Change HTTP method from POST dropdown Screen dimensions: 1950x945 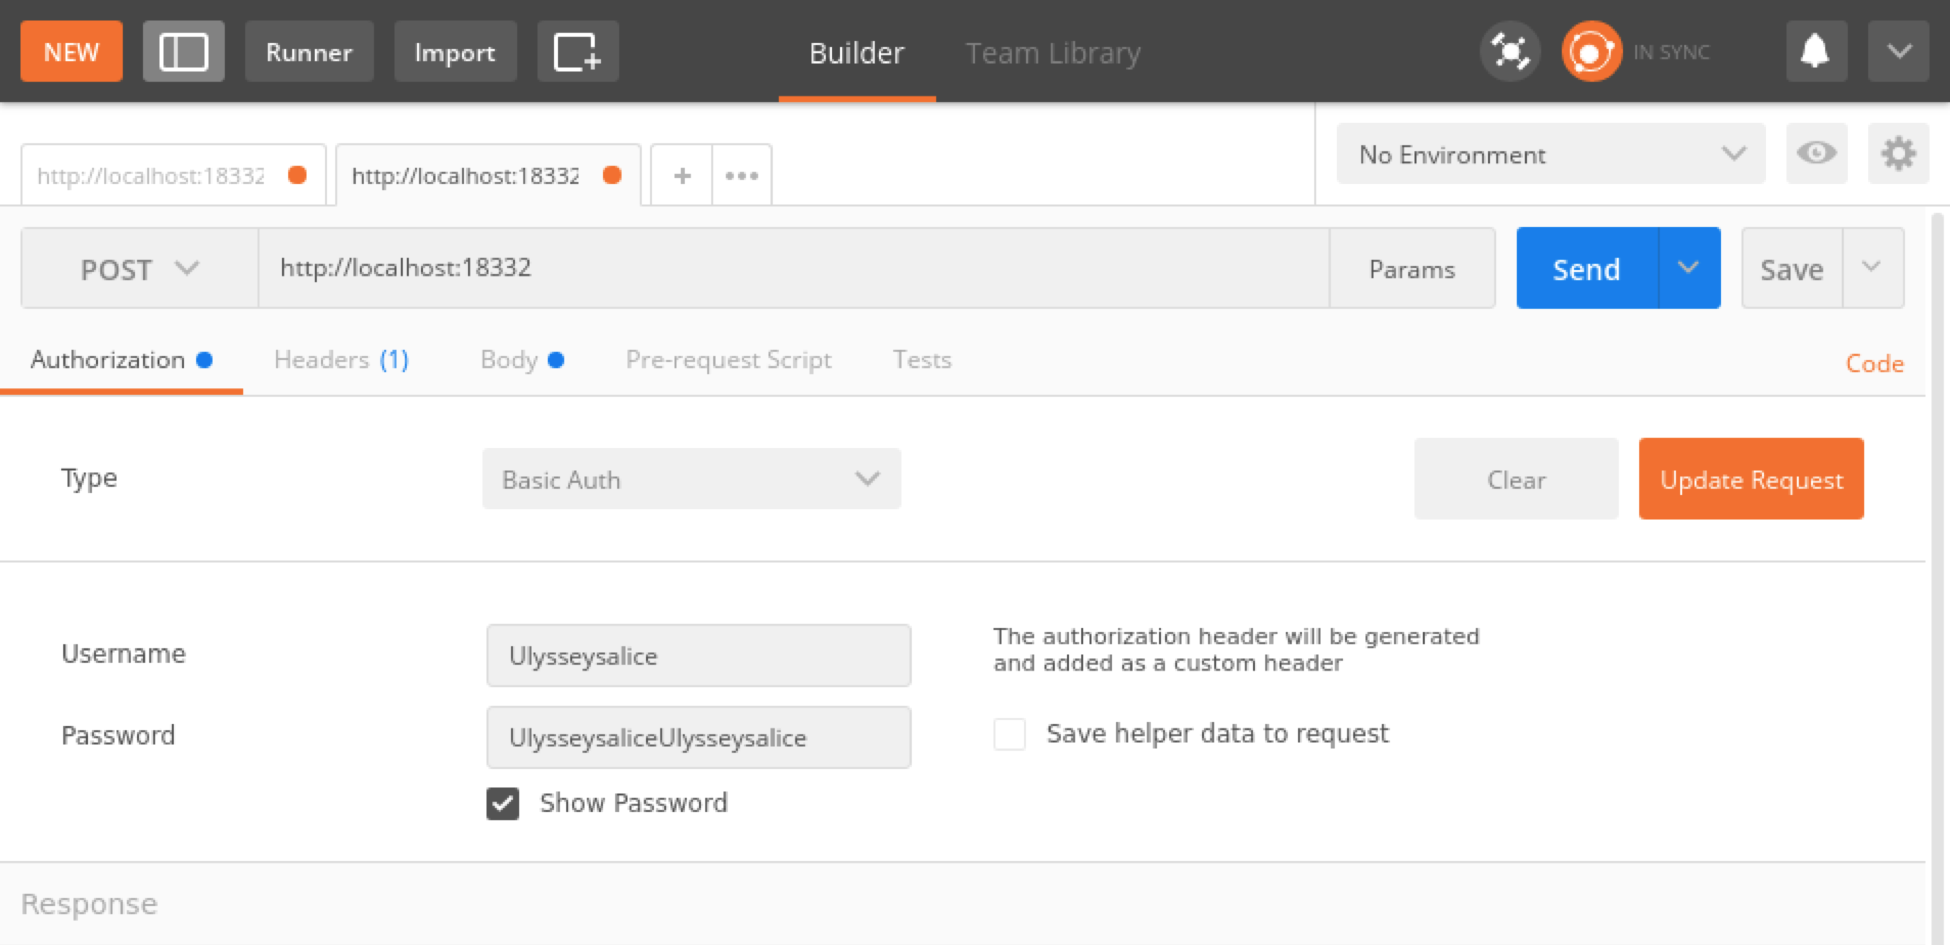140,268
